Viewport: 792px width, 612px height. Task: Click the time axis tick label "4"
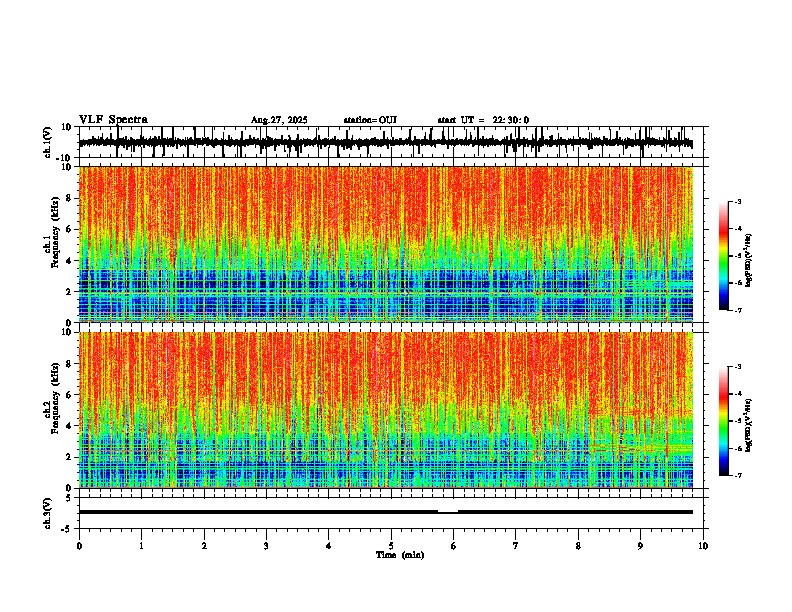329,546
